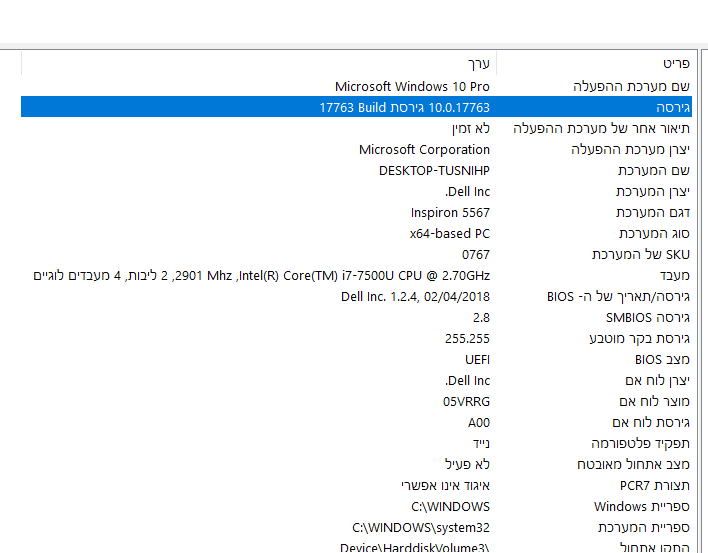Select the מעבד processor item
The image size is (708, 553).
coord(675,275)
